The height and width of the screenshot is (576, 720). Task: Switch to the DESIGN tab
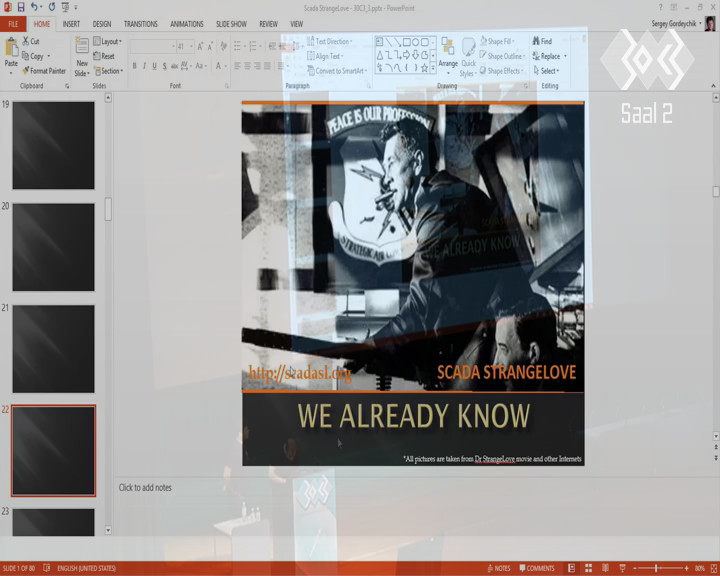click(101, 24)
